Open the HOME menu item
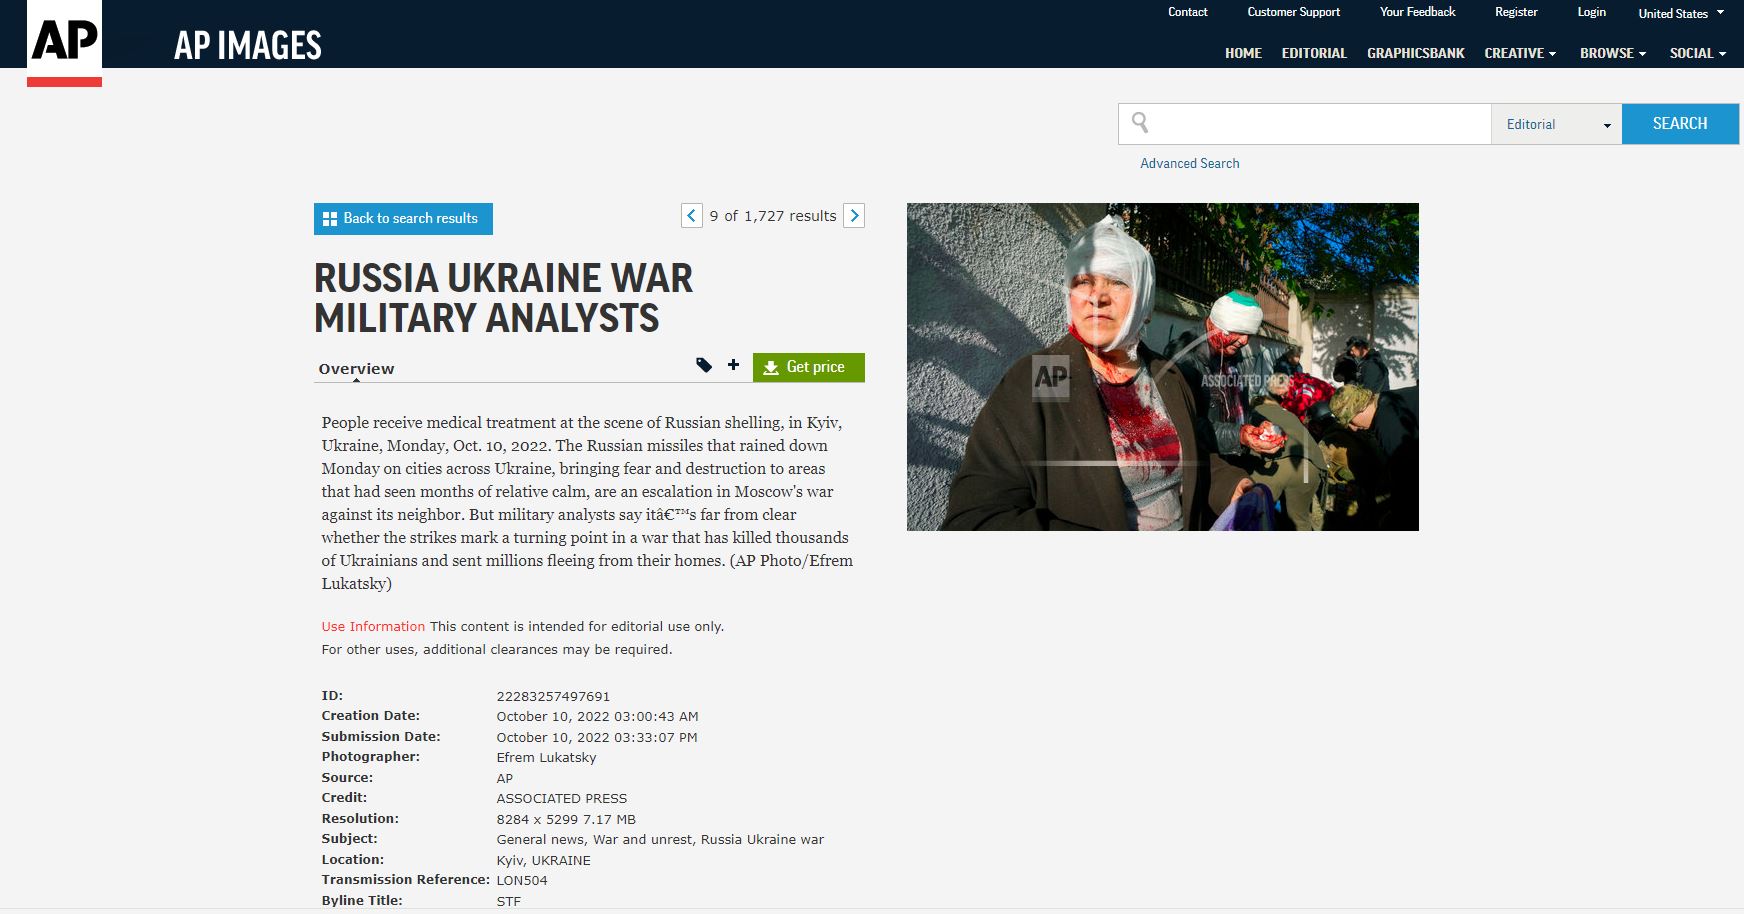 pos(1243,53)
